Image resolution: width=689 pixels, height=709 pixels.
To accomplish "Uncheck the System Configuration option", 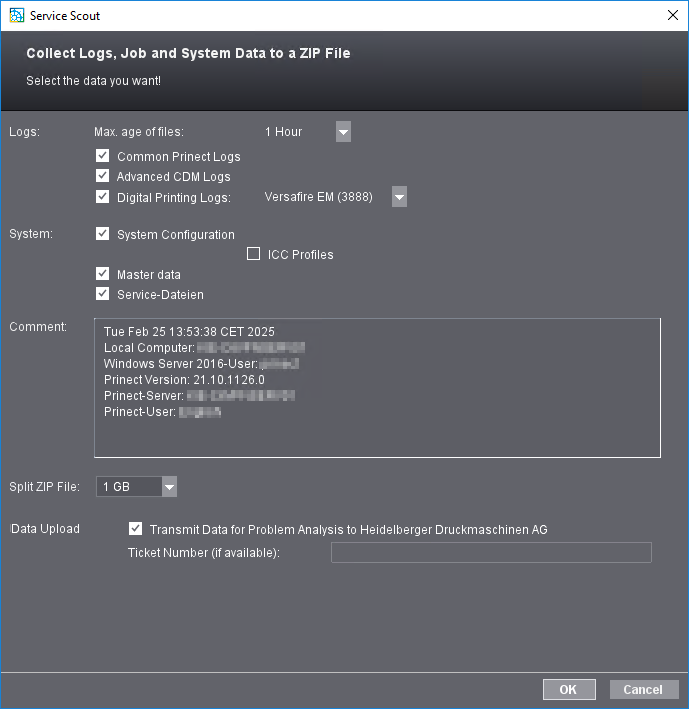I will pyautogui.click(x=102, y=234).
